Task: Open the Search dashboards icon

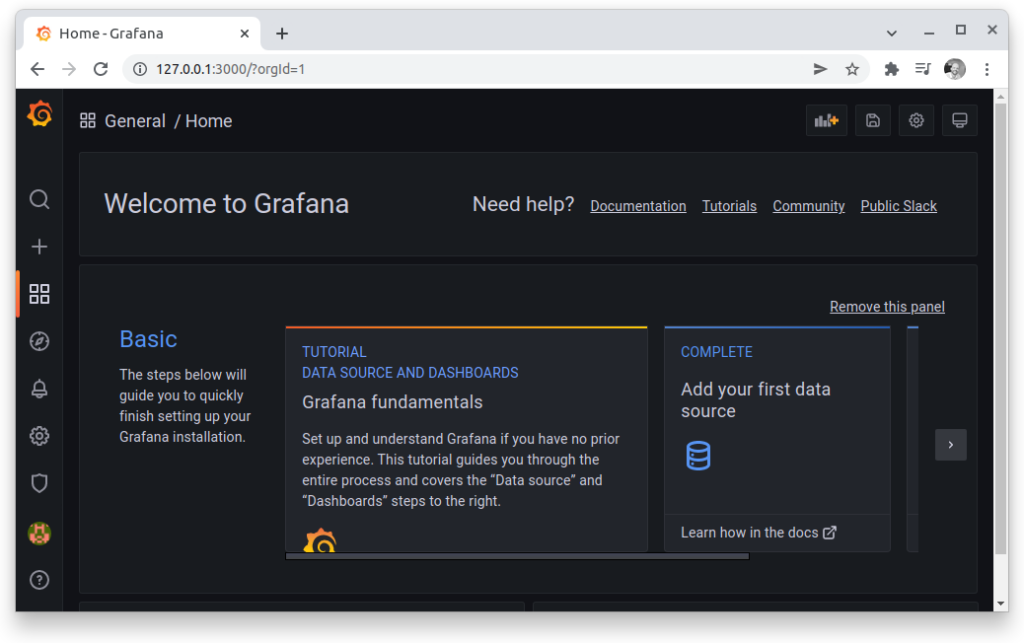Action: click(x=39, y=199)
